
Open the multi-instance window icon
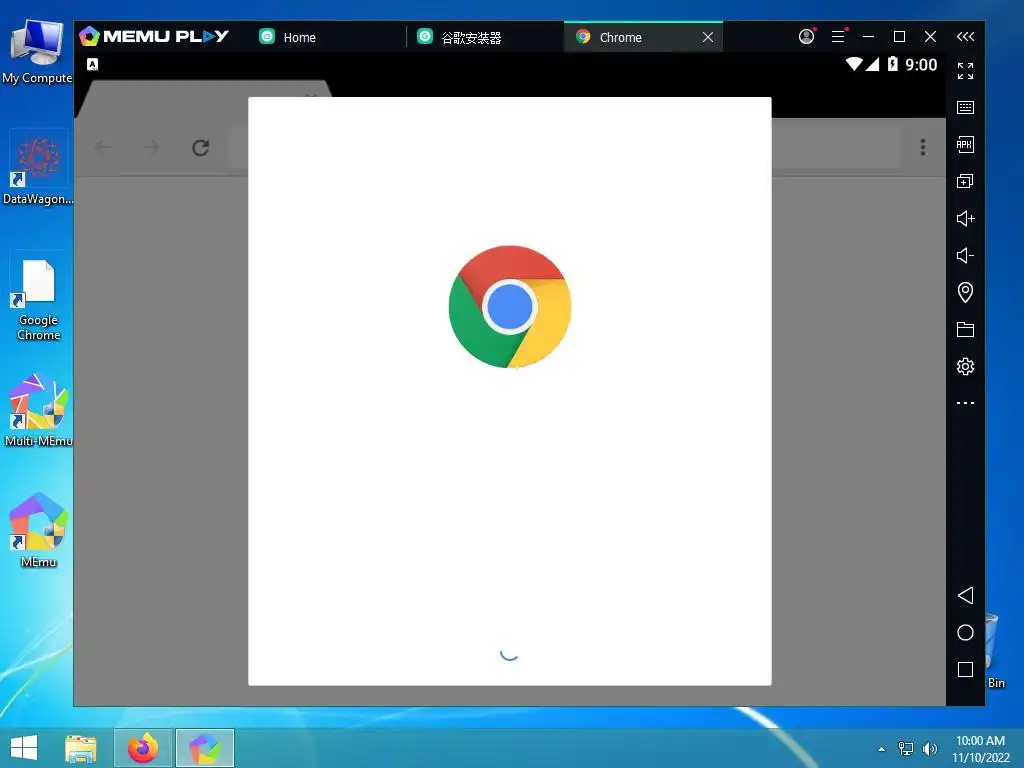[x=965, y=181]
